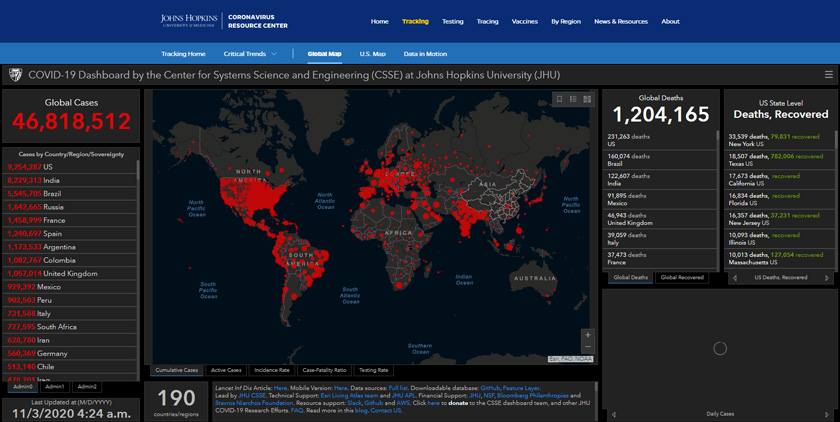This screenshot has height=422, width=840.
Task: Select the U.S. Map tab
Action: coord(372,54)
